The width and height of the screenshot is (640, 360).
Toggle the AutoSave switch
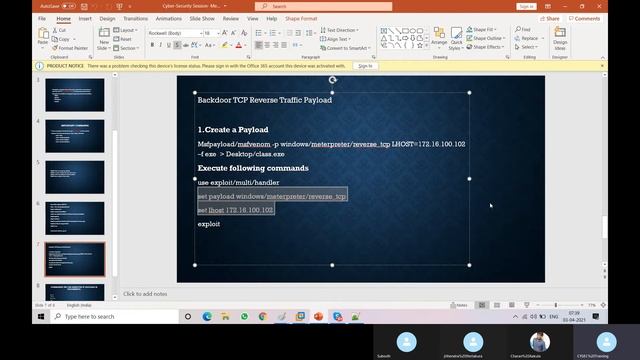[68, 6]
